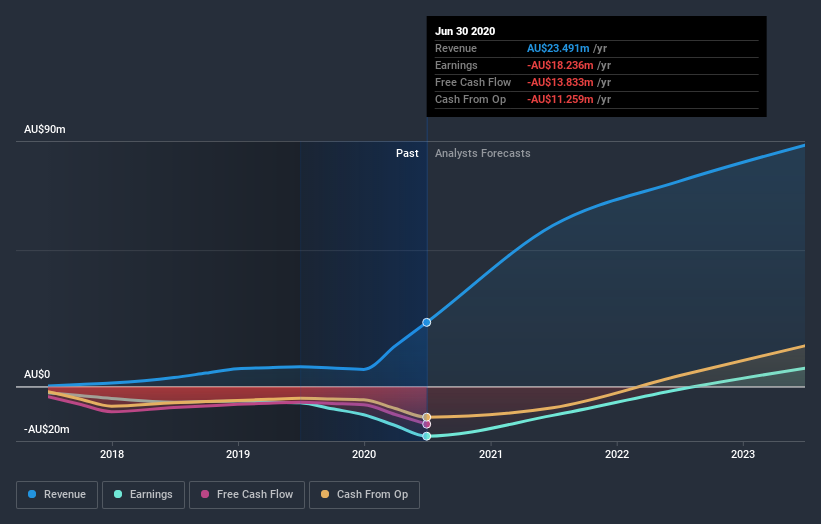Click the pink Free Cash Flow data point
Screen dimensions: 821x524
pyautogui.click(x=427, y=424)
